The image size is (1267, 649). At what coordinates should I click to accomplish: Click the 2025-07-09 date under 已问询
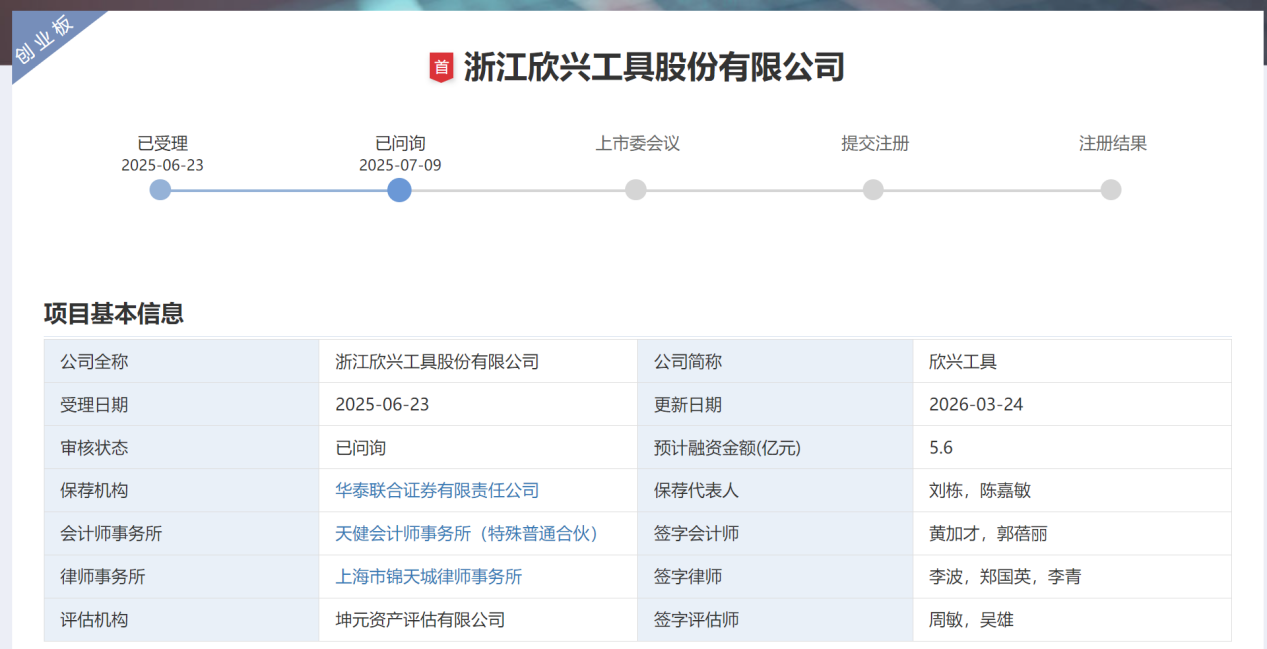pyautogui.click(x=400, y=165)
